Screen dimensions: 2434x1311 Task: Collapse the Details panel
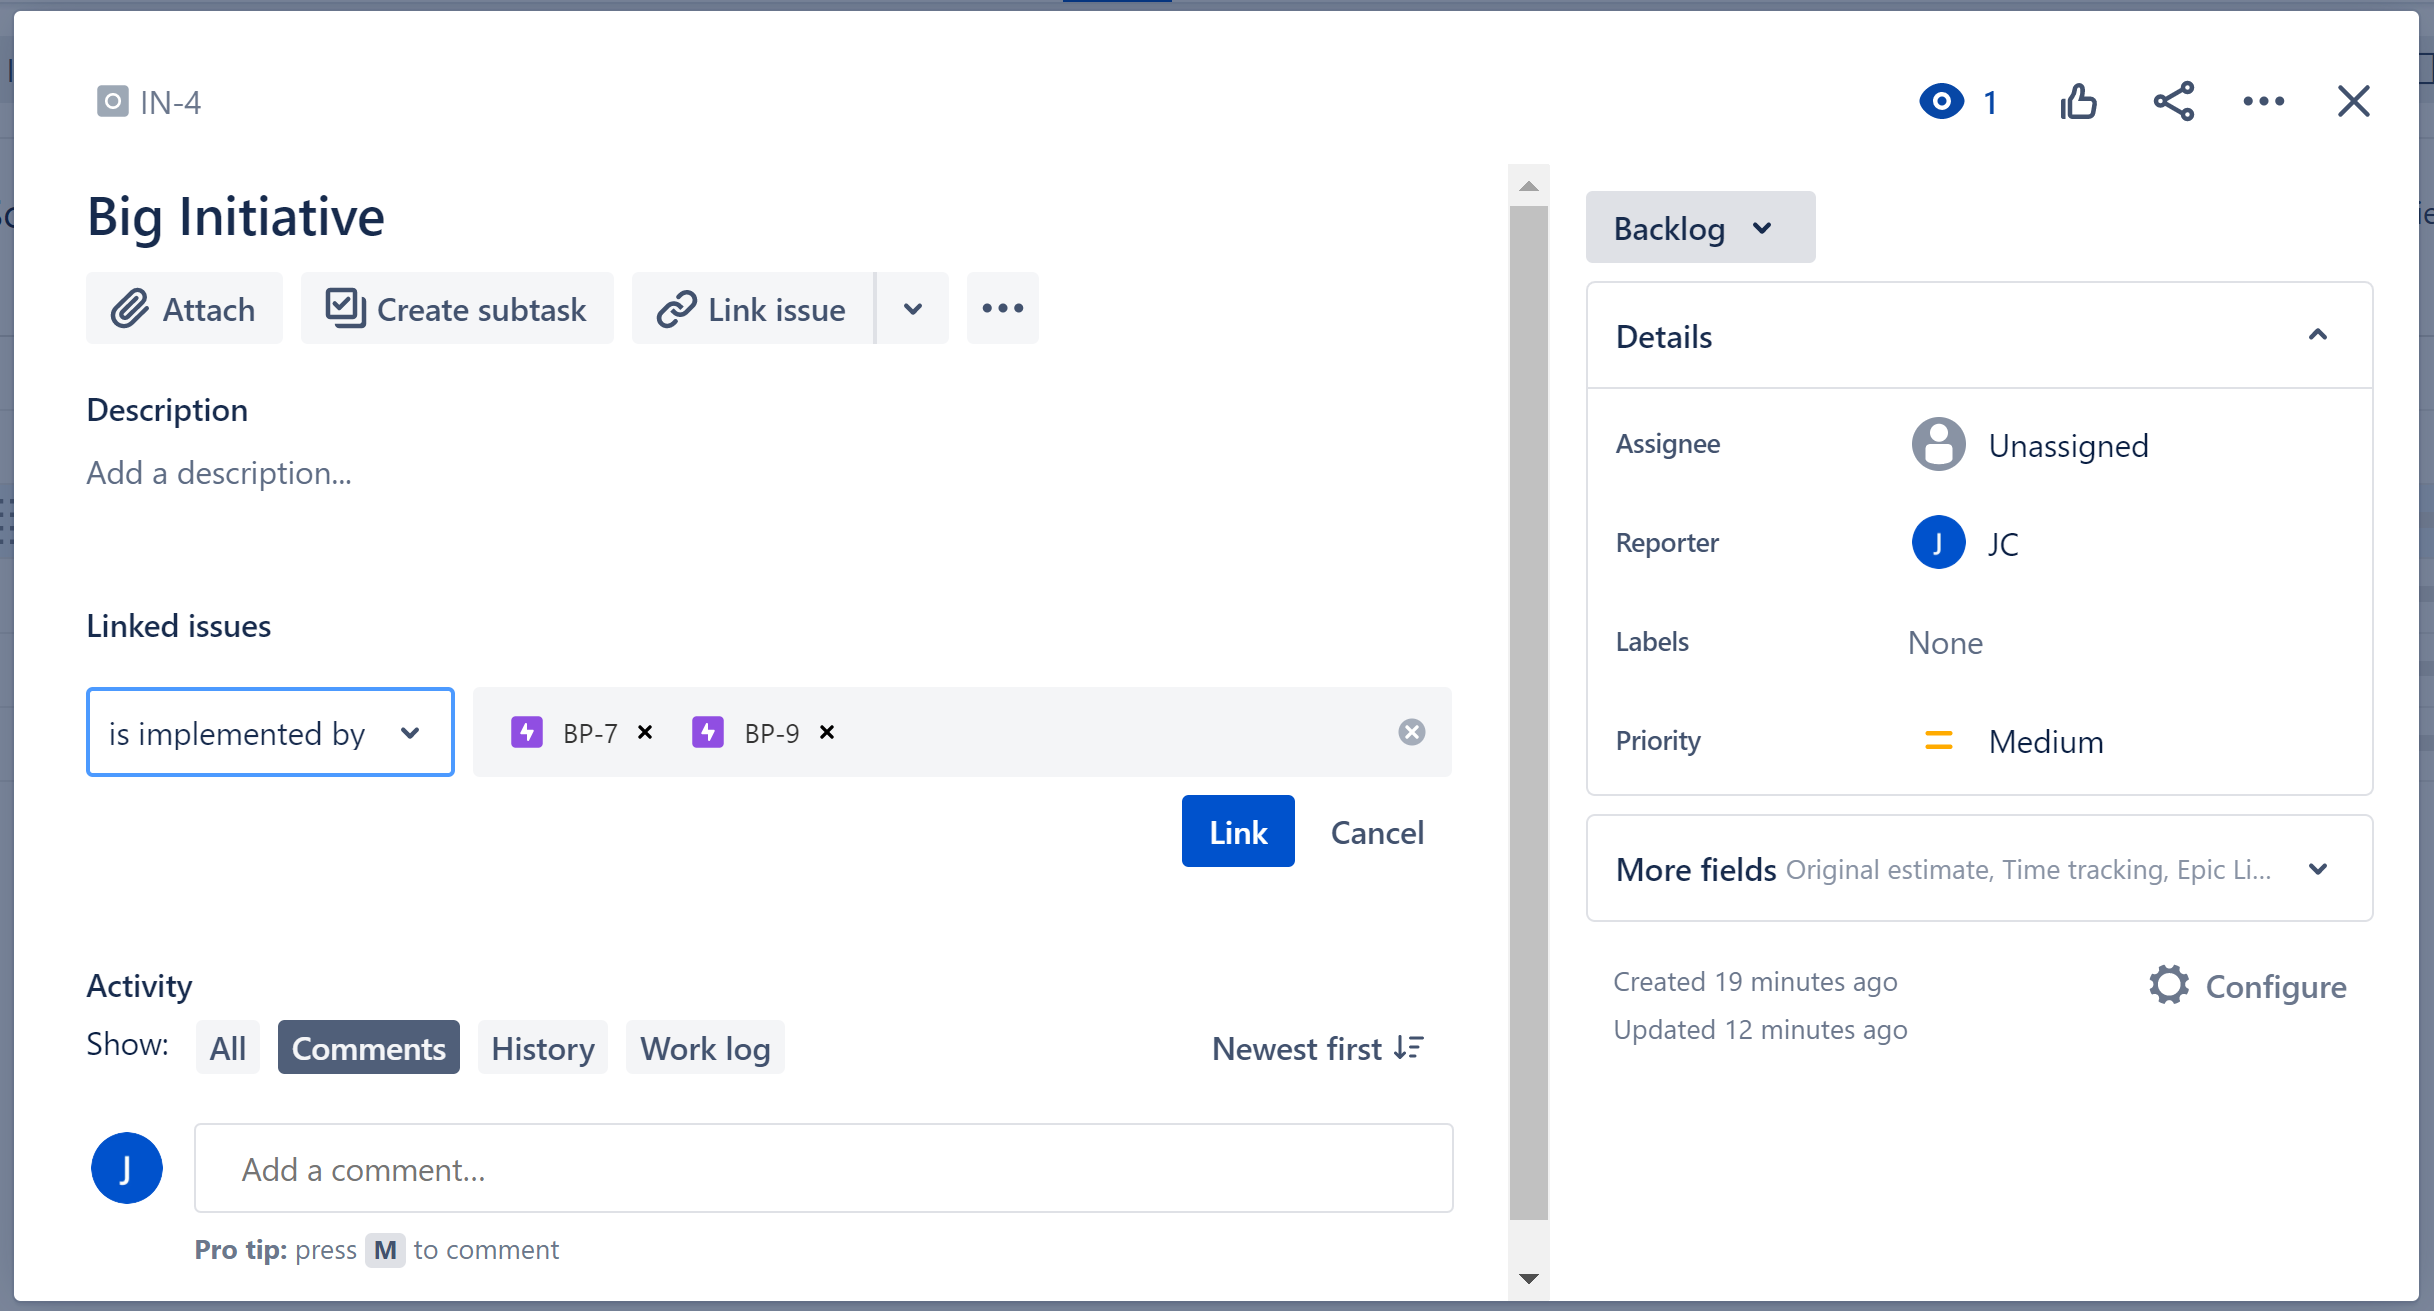pyautogui.click(x=2319, y=336)
